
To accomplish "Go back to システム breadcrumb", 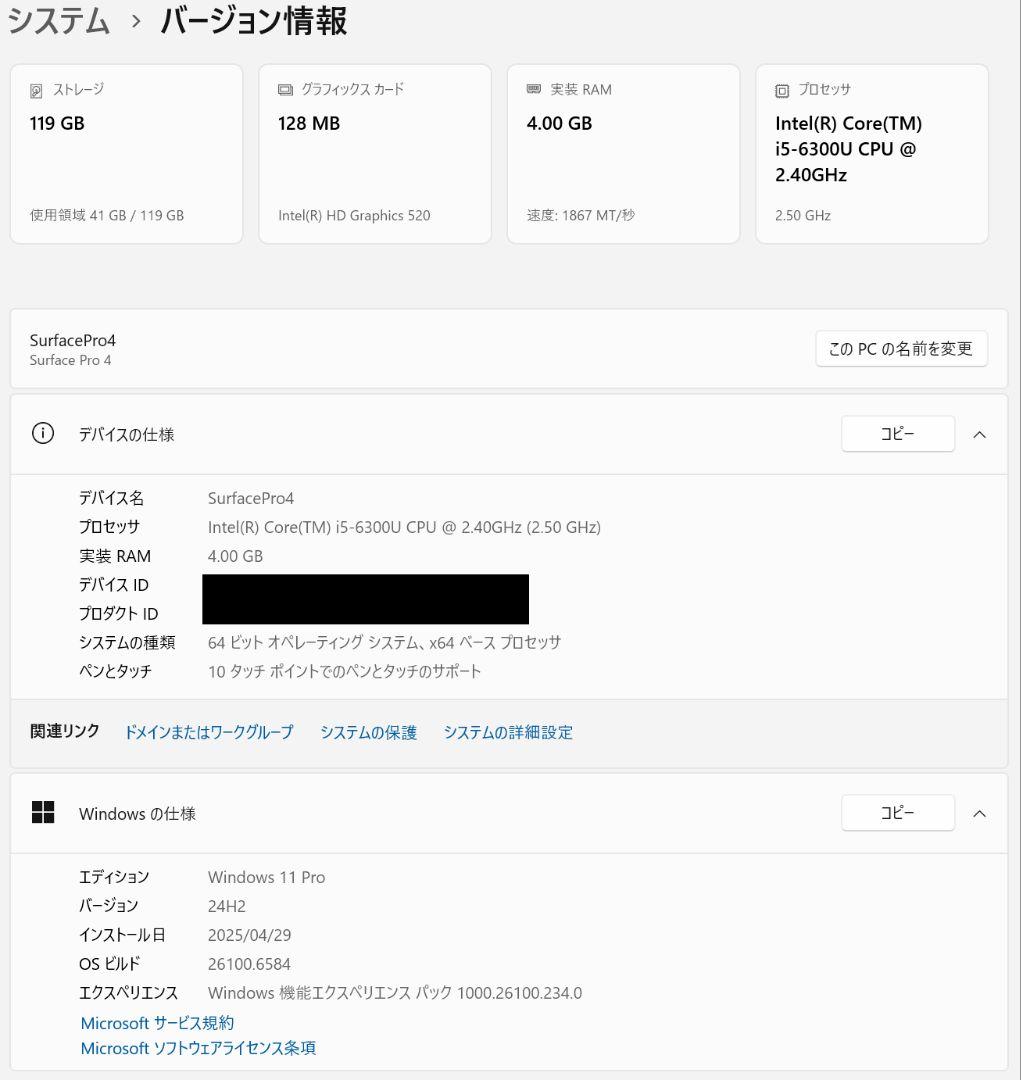I will tap(59, 21).
